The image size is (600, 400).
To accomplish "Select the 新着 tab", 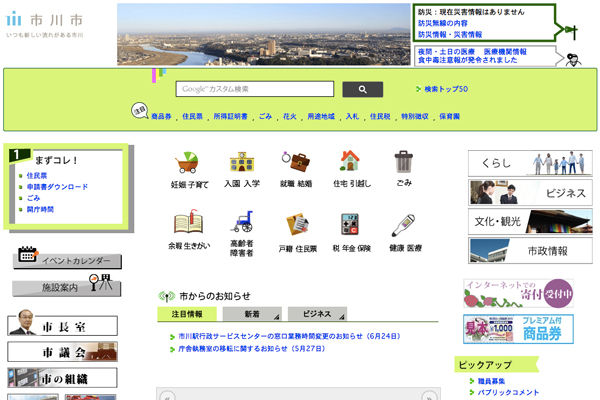I will [252, 314].
